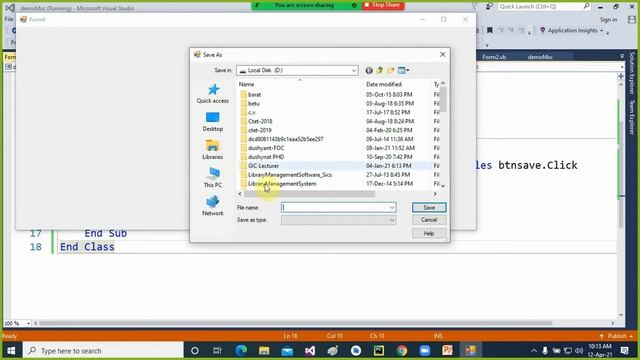Open PowerPoint from taskbar

point(448,351)
